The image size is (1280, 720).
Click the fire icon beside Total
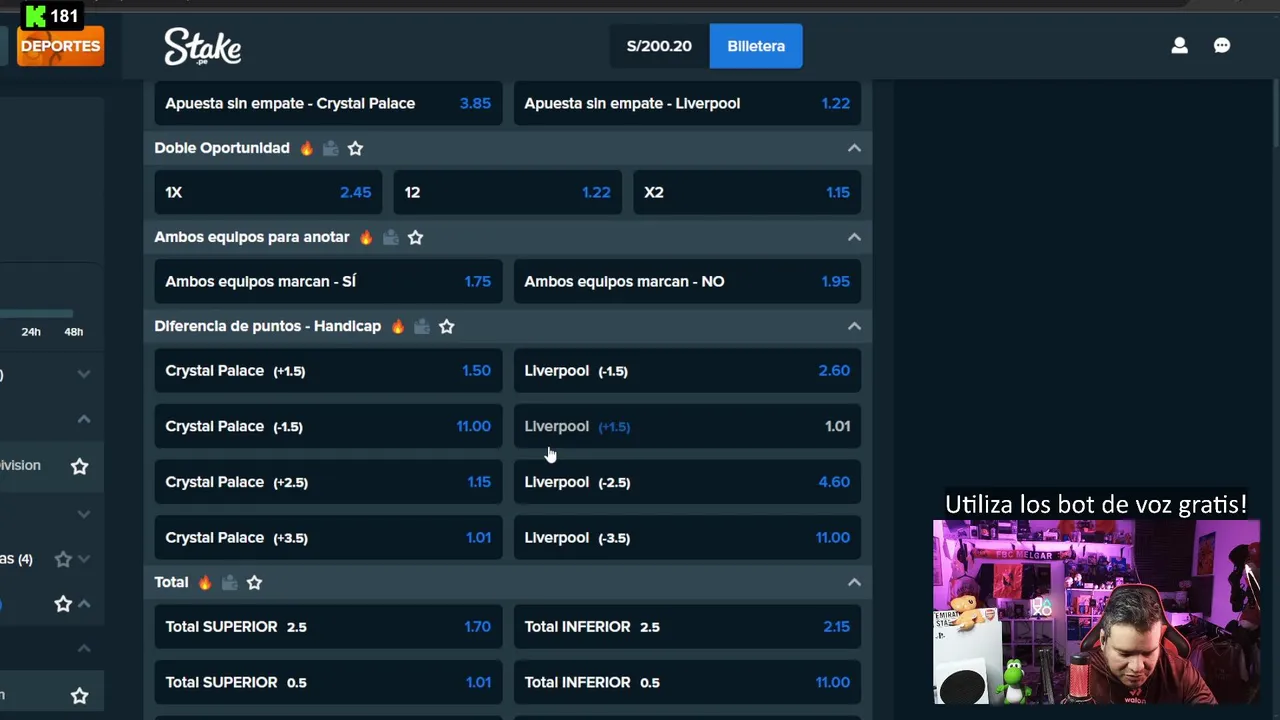(205, 582)
